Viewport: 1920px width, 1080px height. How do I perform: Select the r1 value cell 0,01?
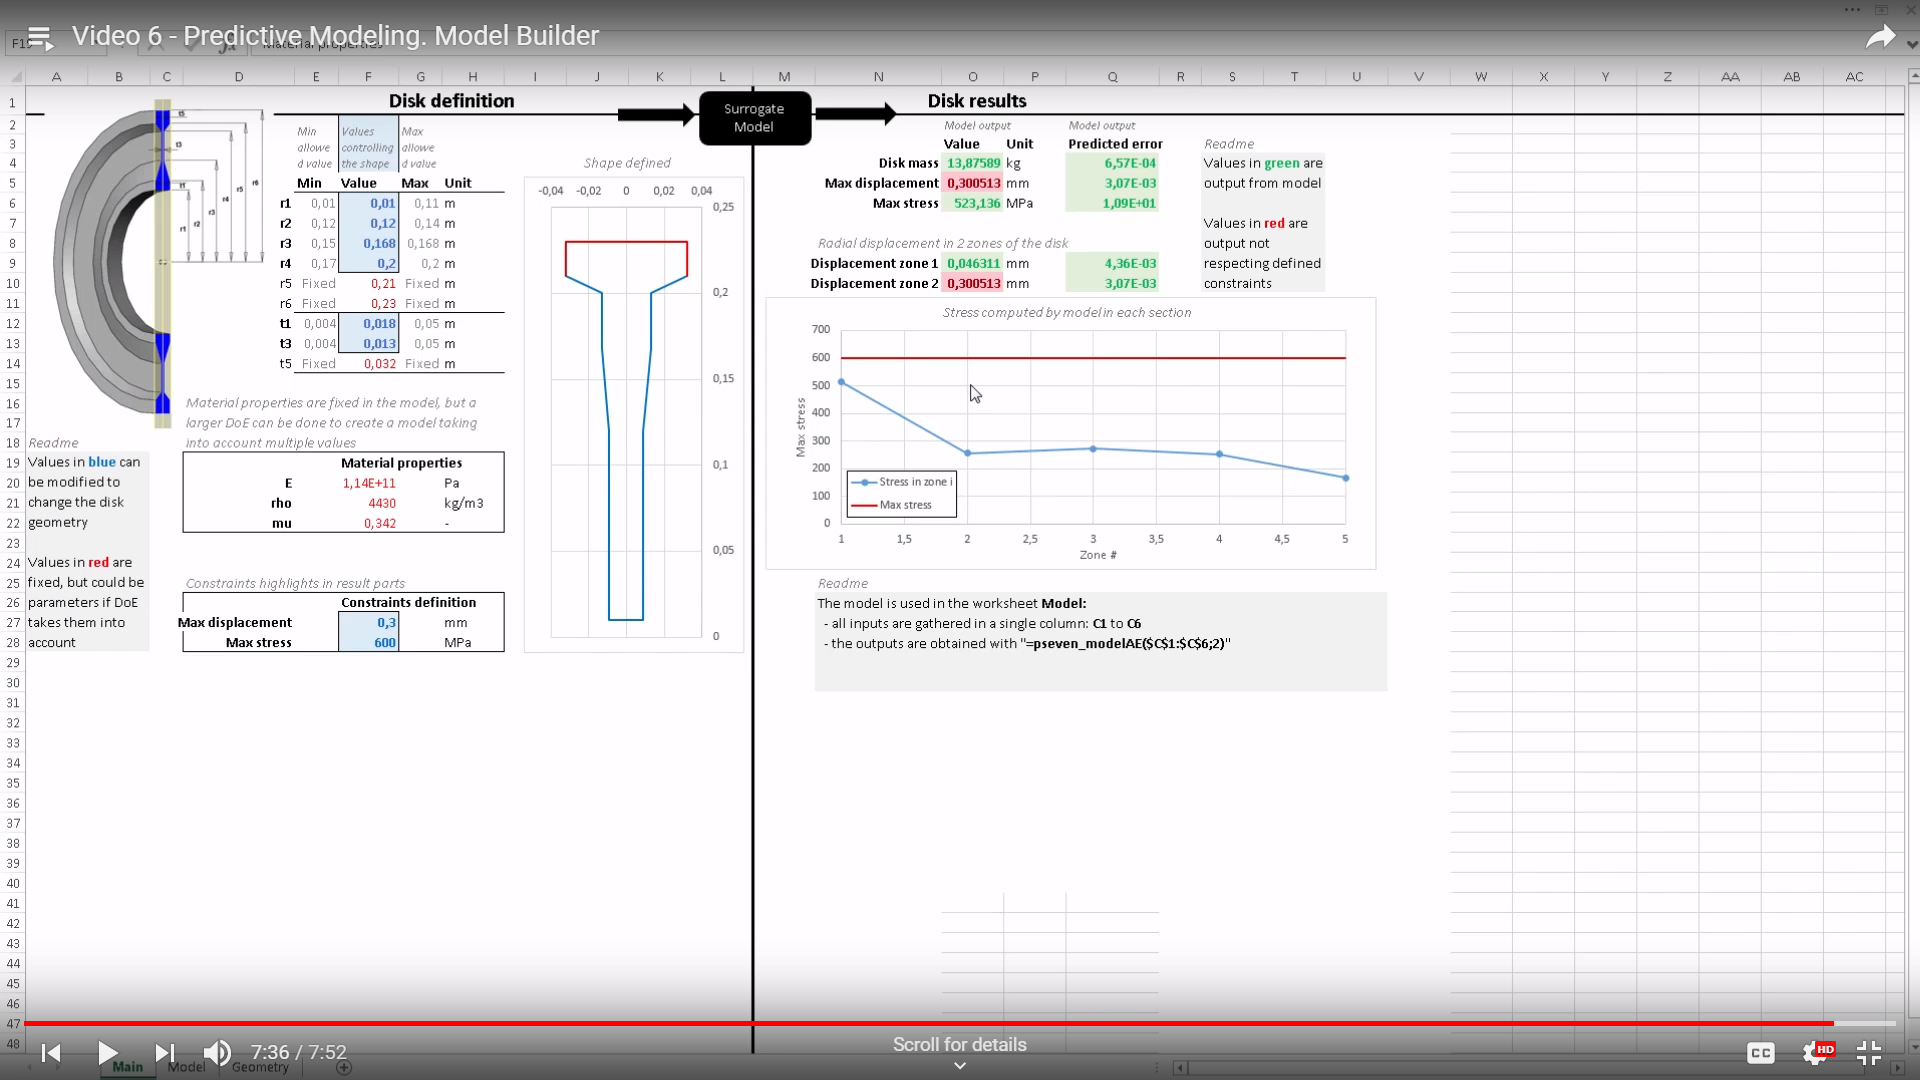point(368,203)
